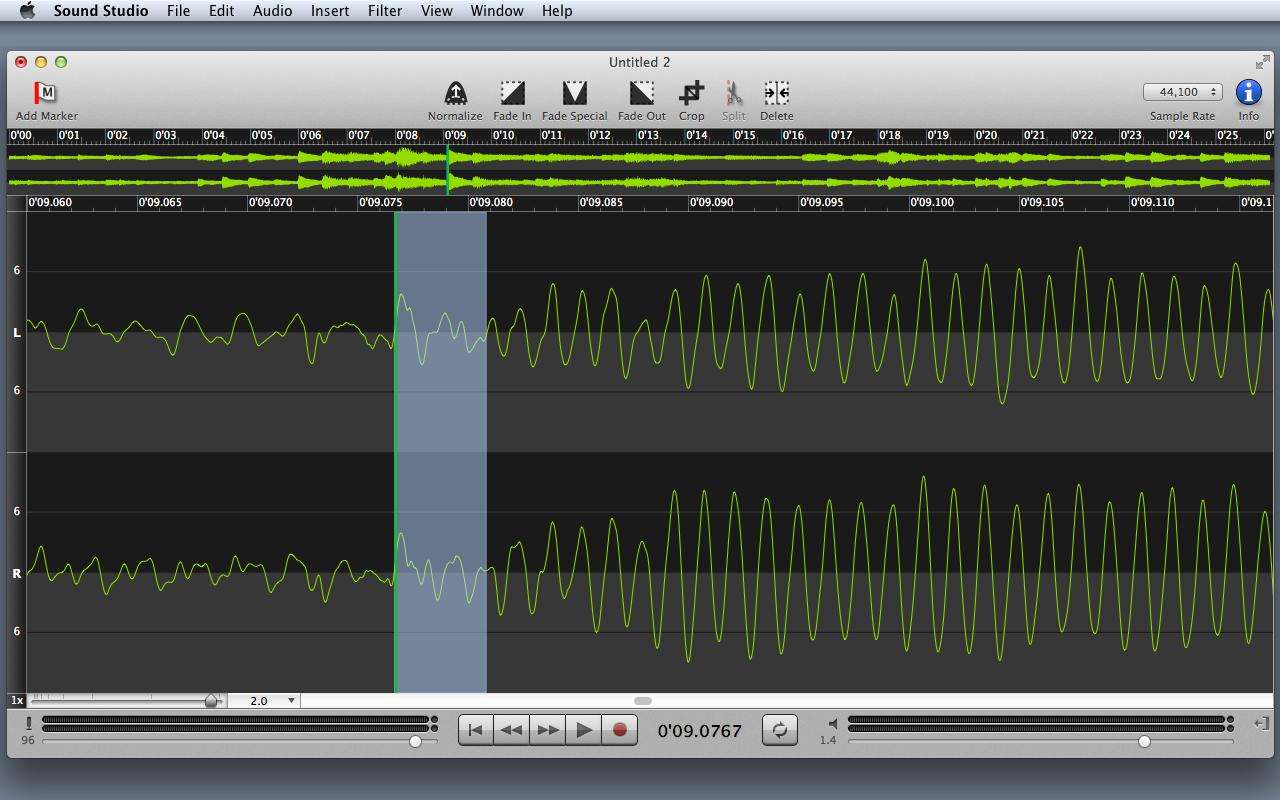Click the 1x zoom reset button
This screenshot has width=1280, height=800.
tap(17, 701)
